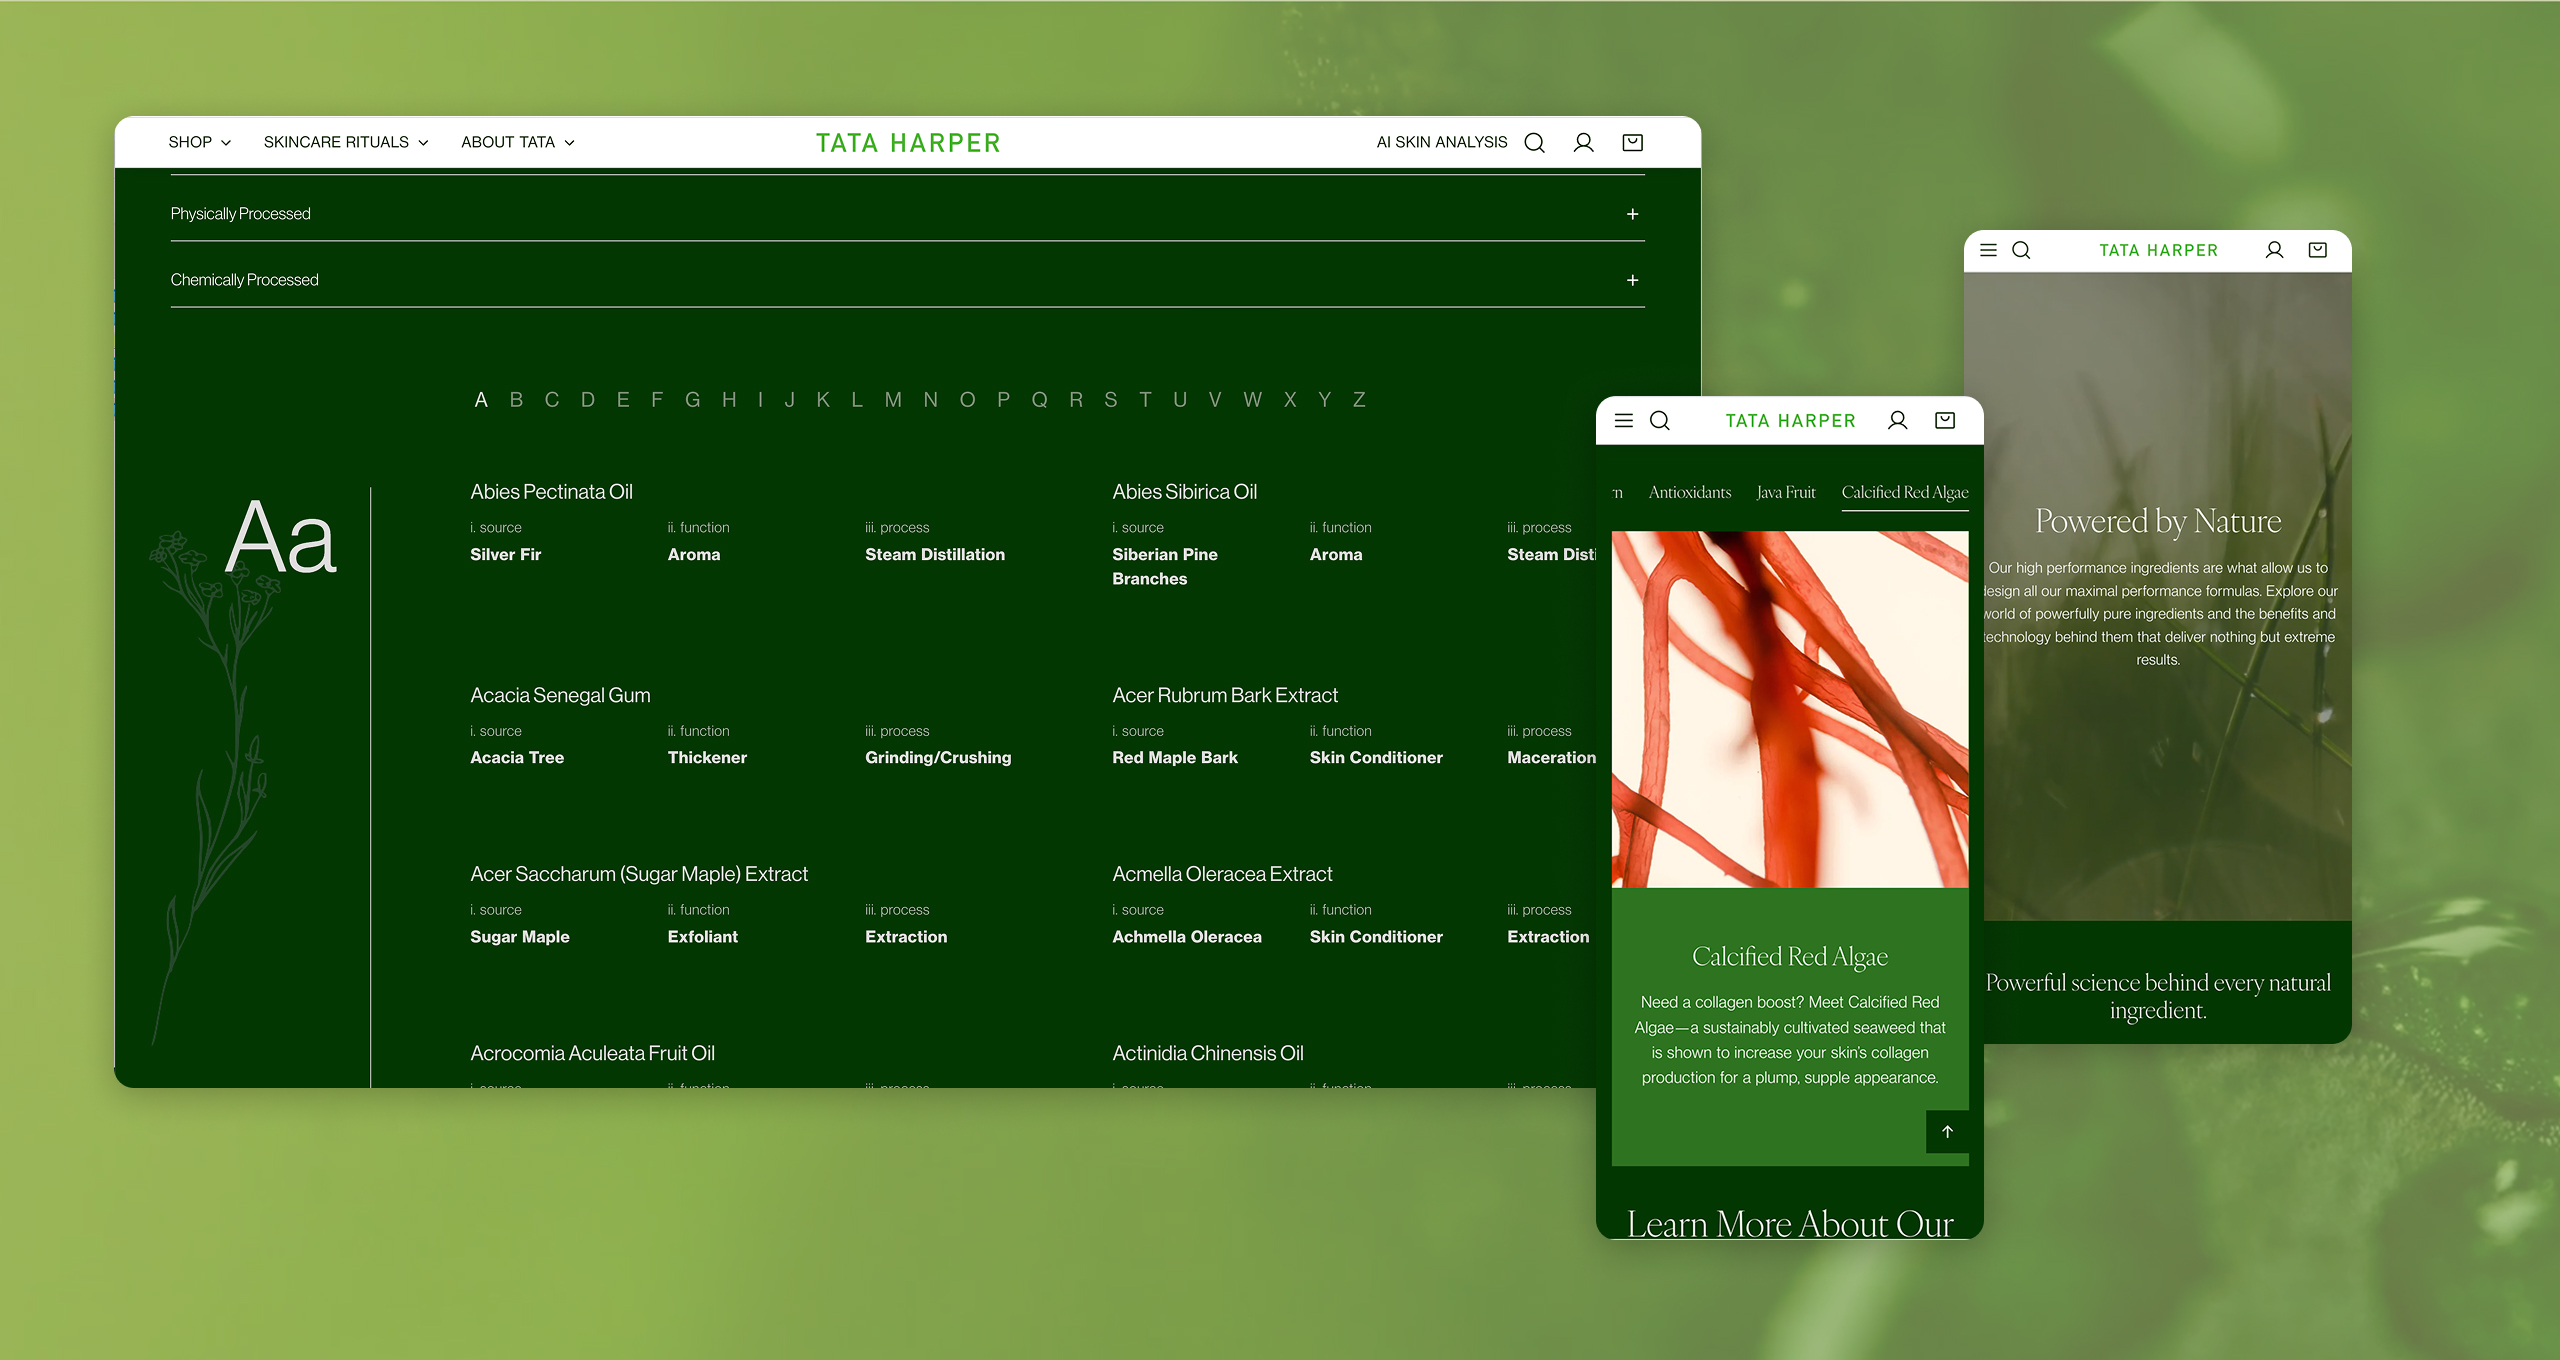
Task: Jump to letter O in alphabet index
Action: click(967, 400)
